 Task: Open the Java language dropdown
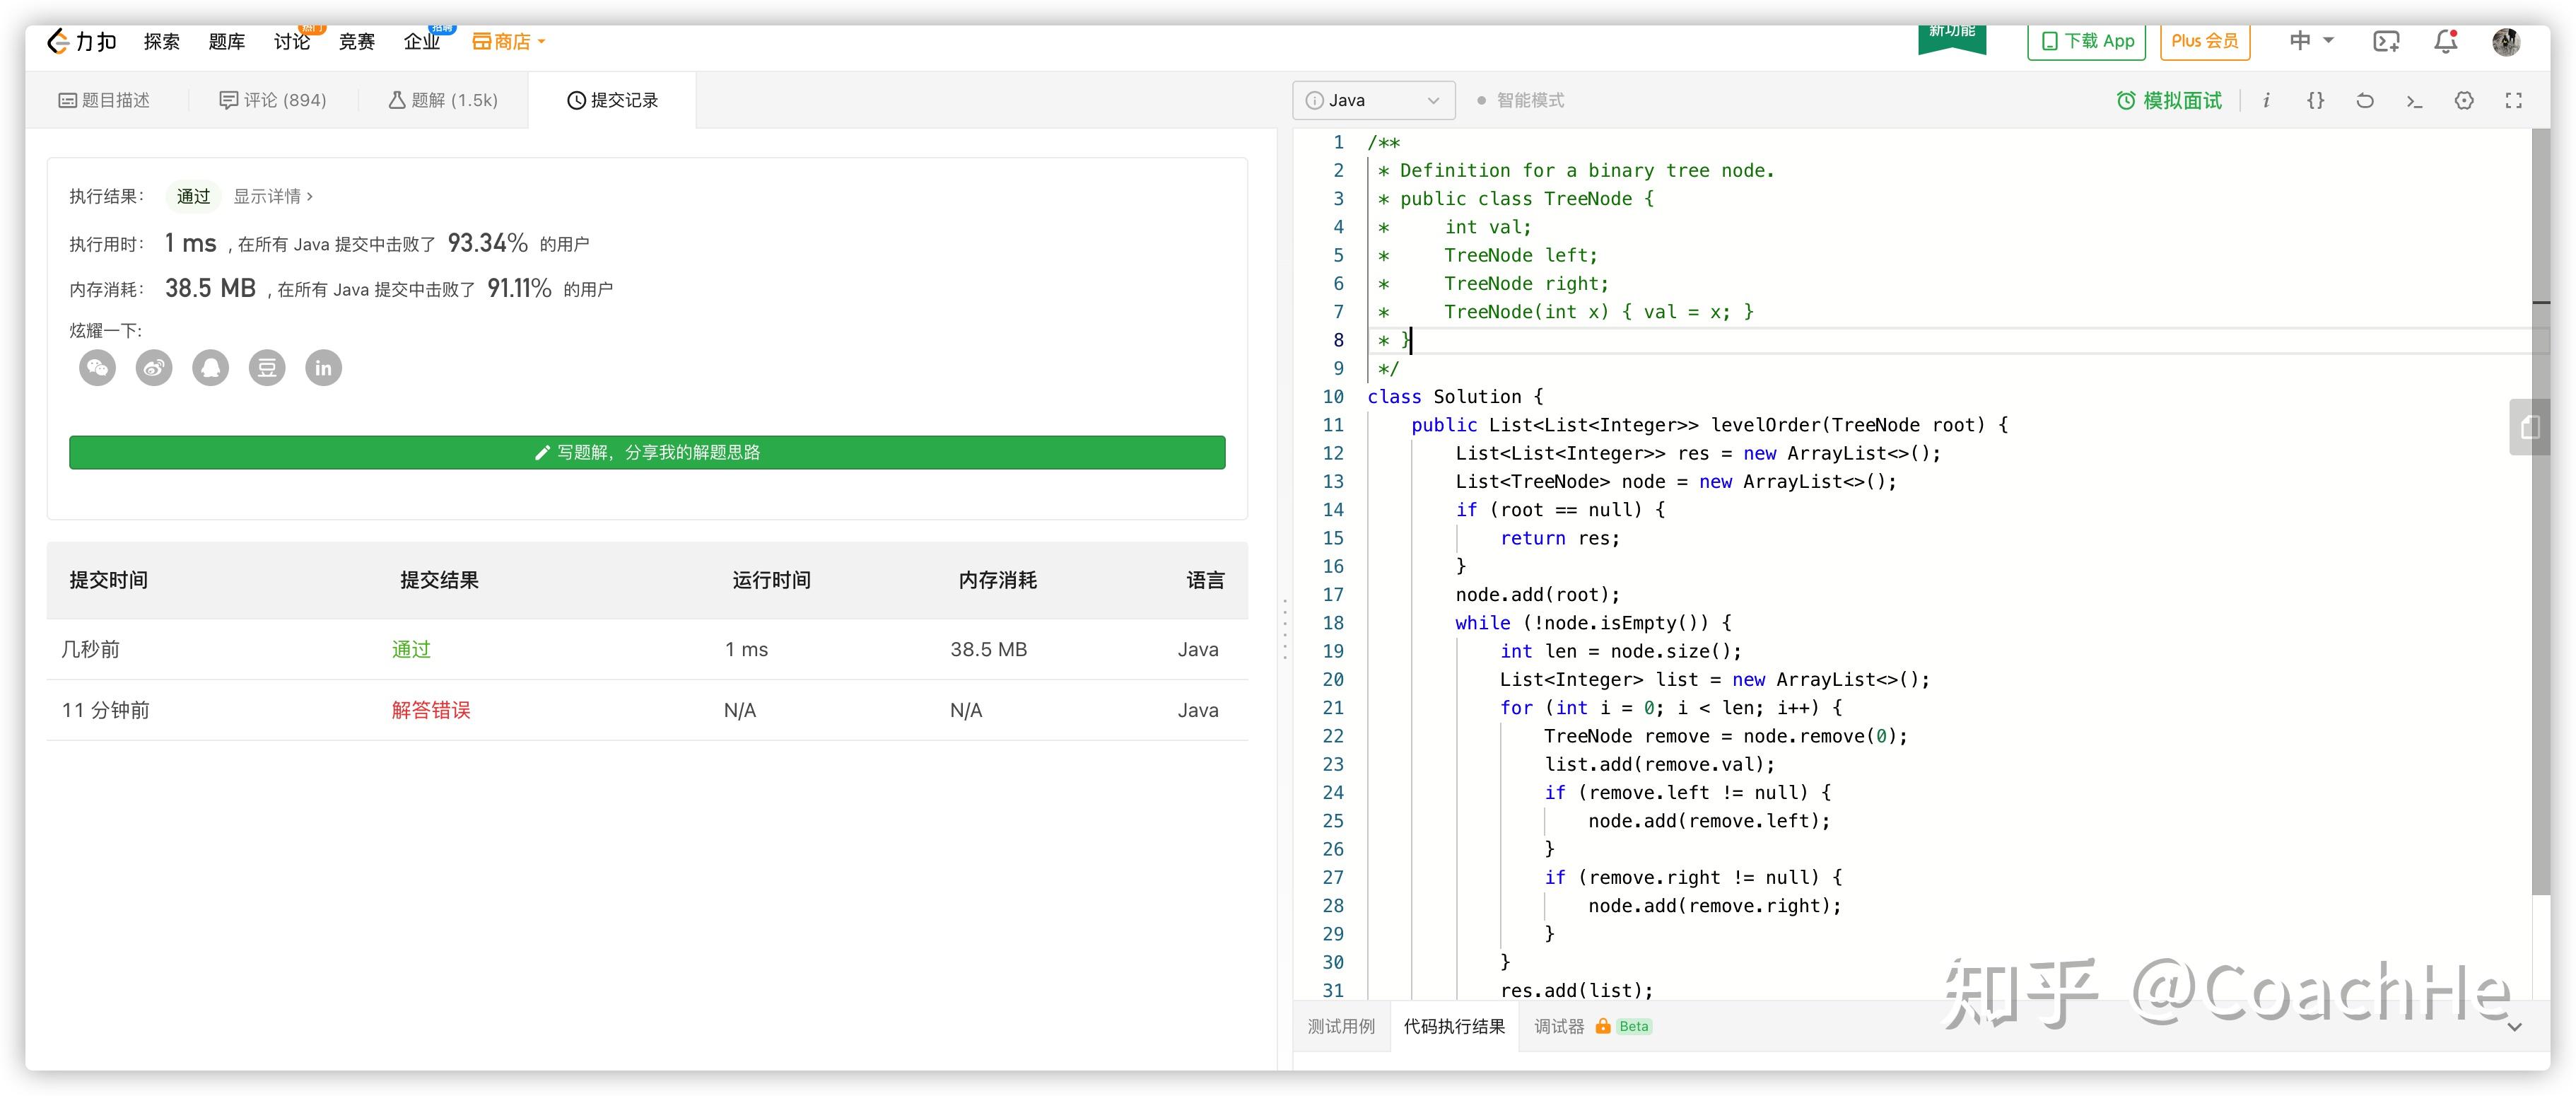click(1374, 100)
